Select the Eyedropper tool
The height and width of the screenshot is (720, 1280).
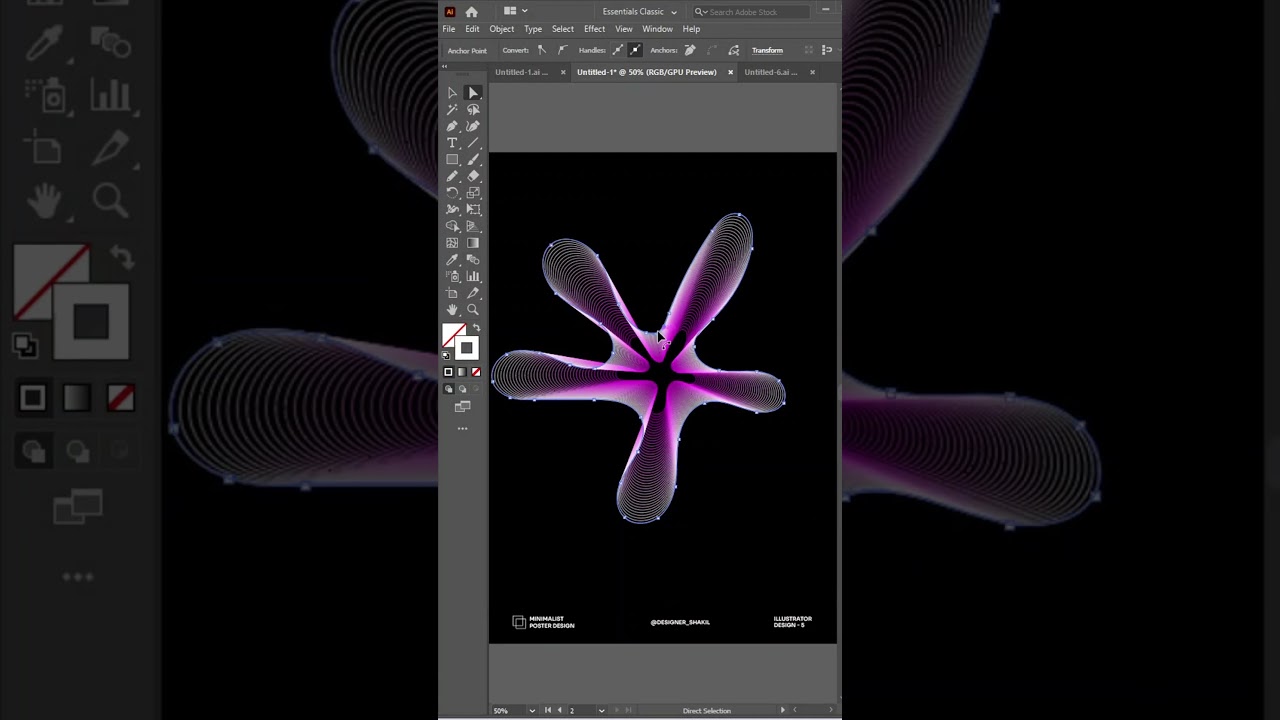tap(452, 260)
